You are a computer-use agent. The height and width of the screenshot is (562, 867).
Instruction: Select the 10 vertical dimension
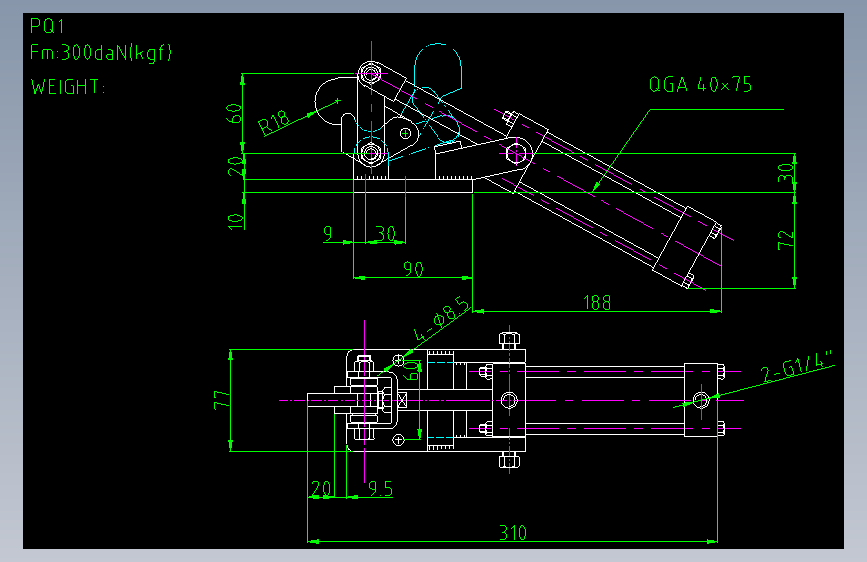tap(236, 221)
